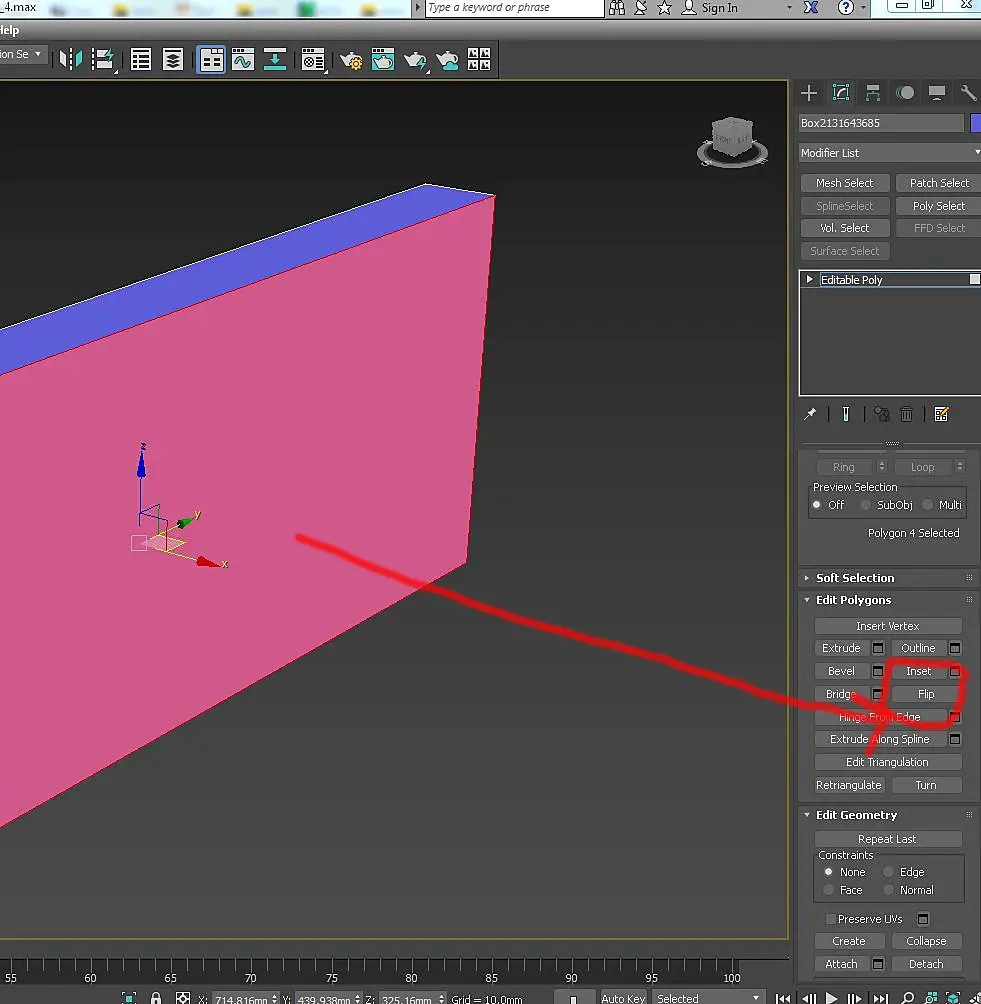Click the Flip button
981x1004 pixels.
pos(925,694)
